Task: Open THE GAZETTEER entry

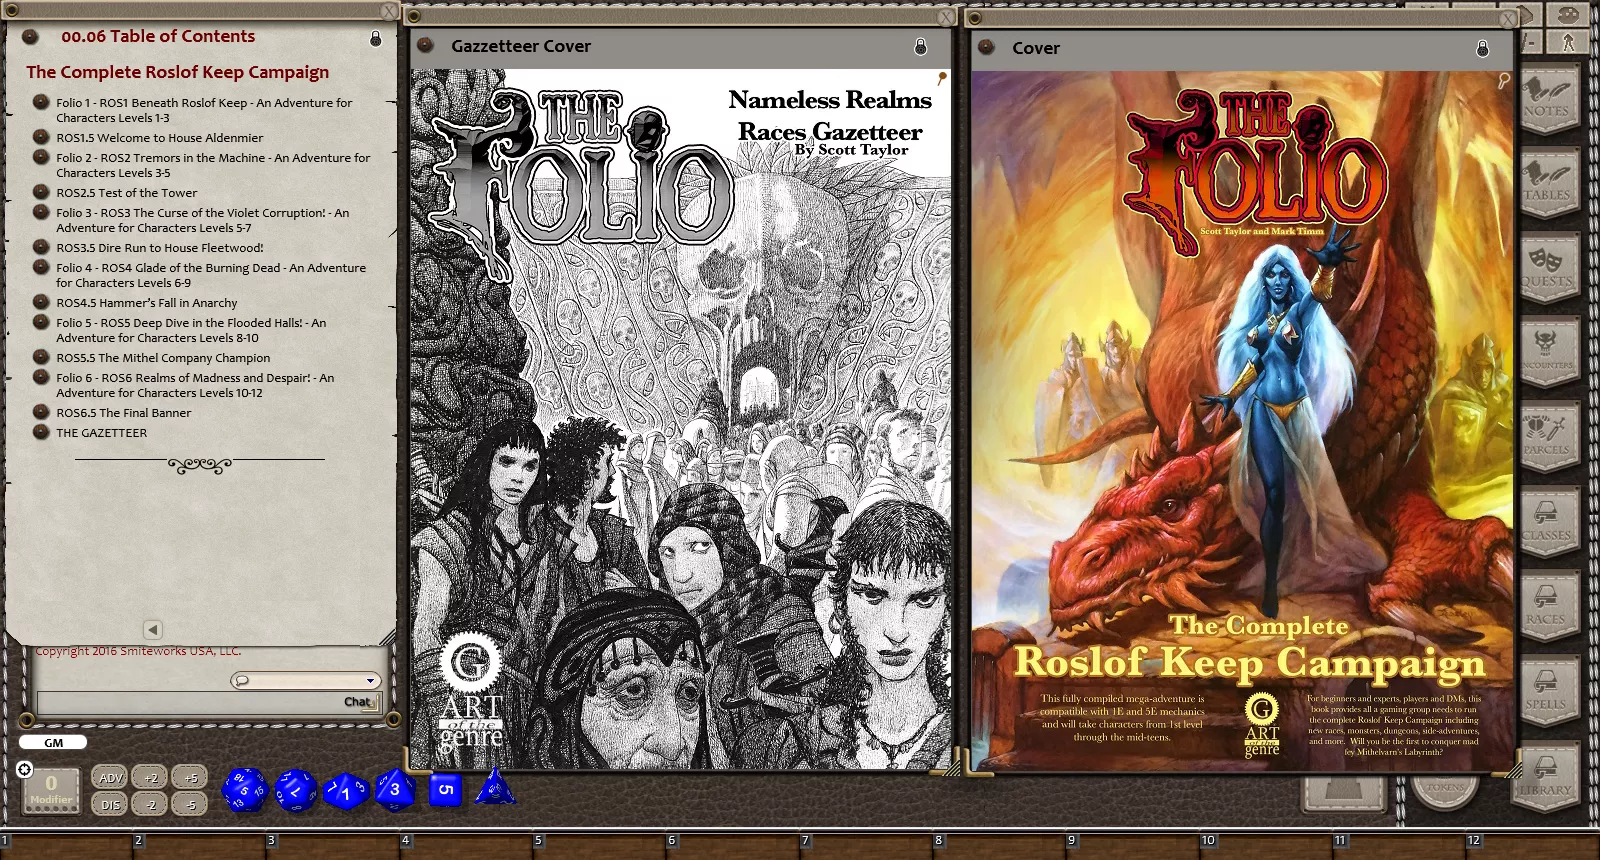Action: [x=101, y=433]
